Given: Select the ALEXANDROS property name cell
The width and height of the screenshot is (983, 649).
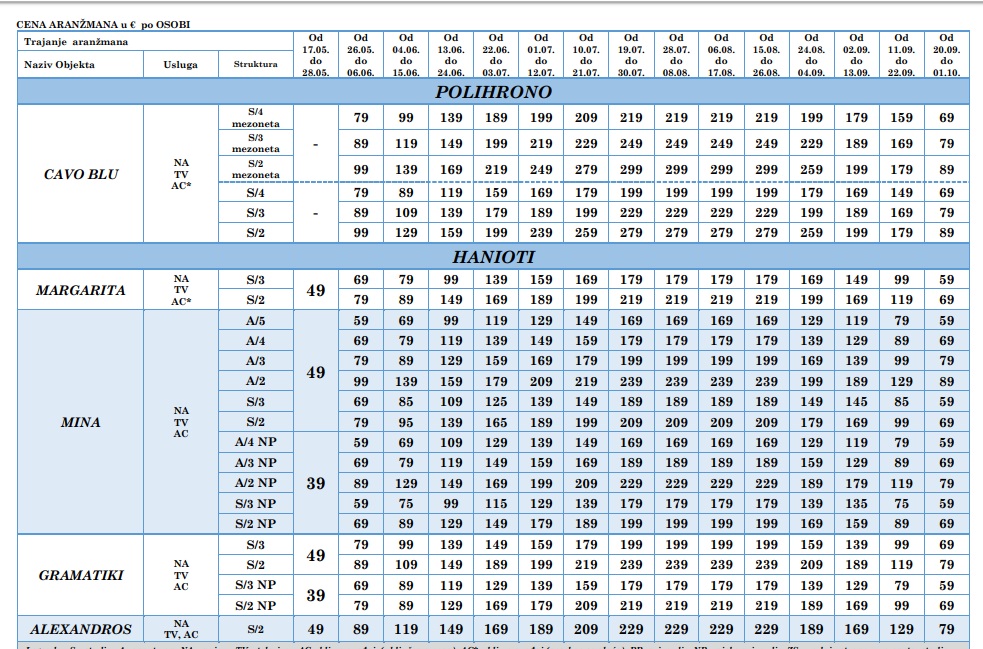Looking at the screenshot, I should point(81,629).
